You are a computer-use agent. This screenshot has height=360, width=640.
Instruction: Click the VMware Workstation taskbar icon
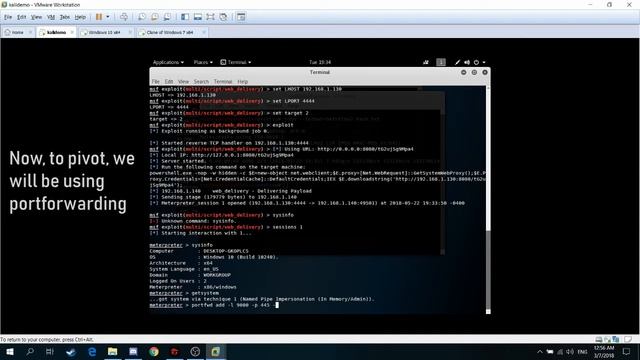point(216,351)
